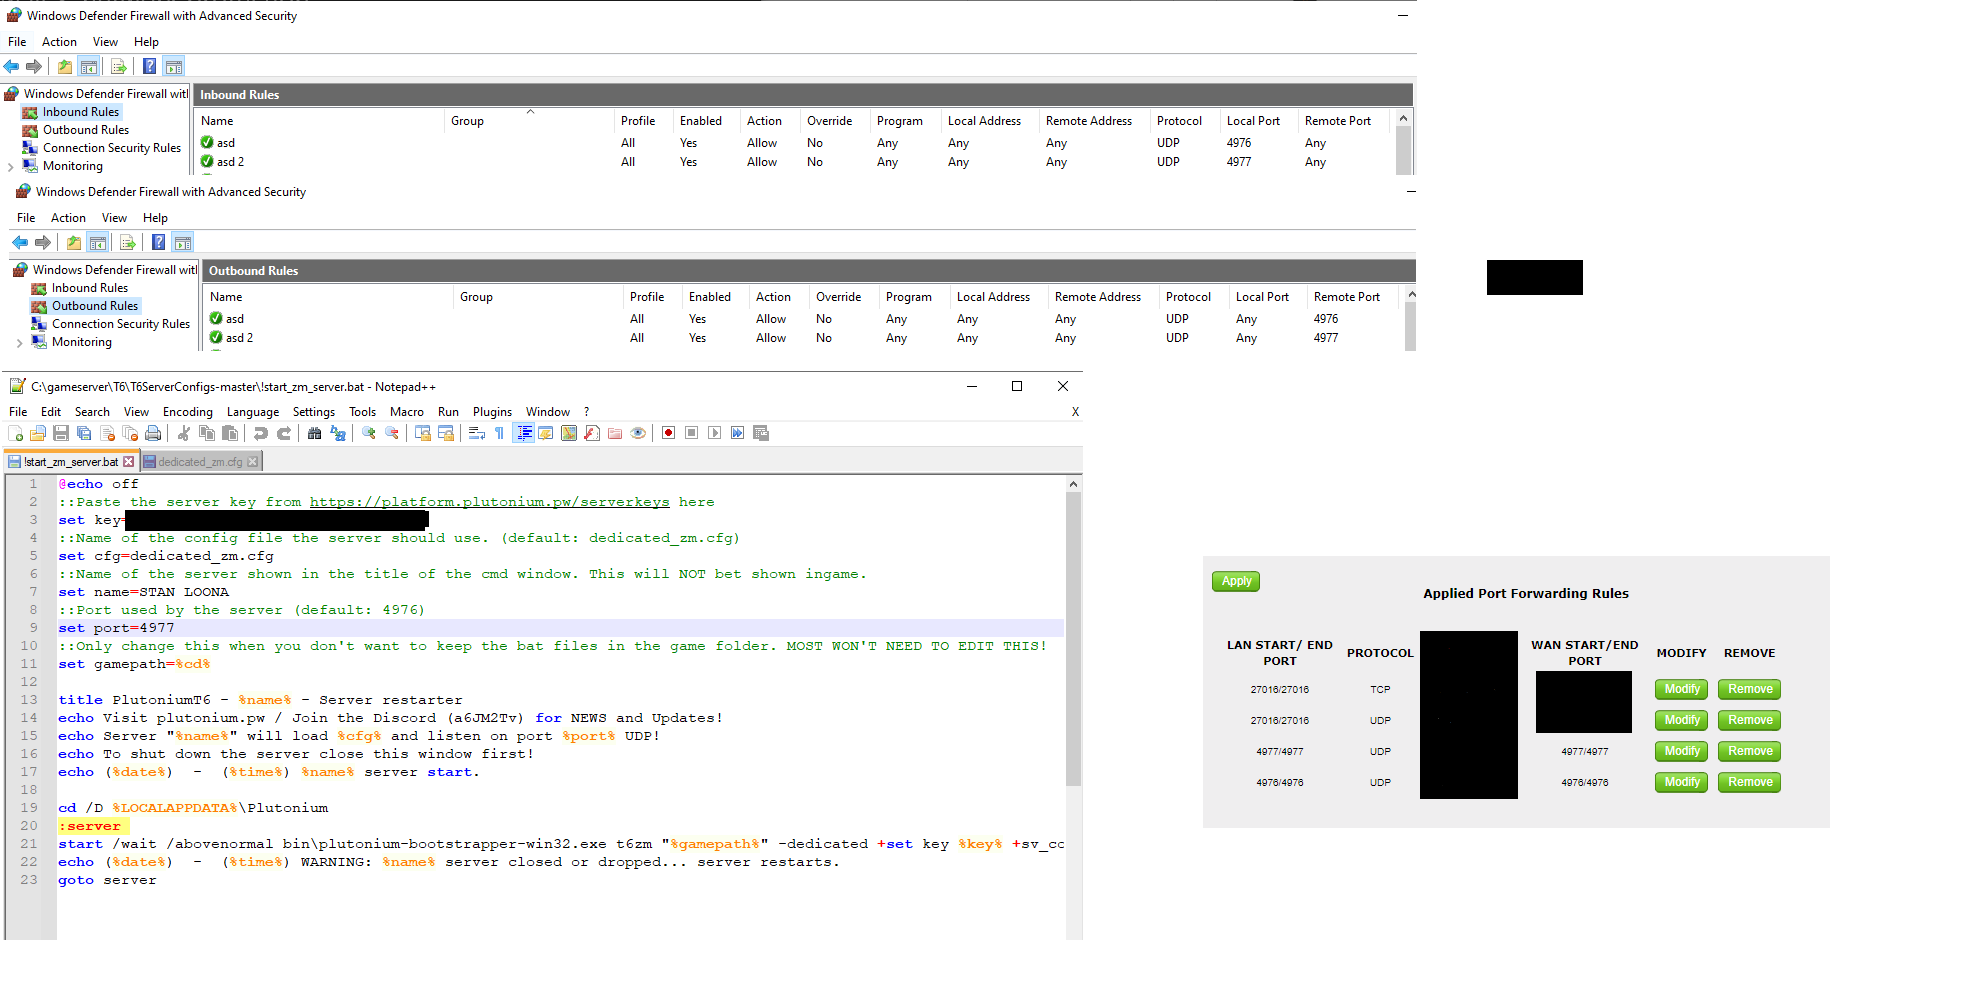Viewport: 1974px width, 1004px height.
Task: Click Modify for 27016 TCP rule
Action: (x=1681, y=689)
